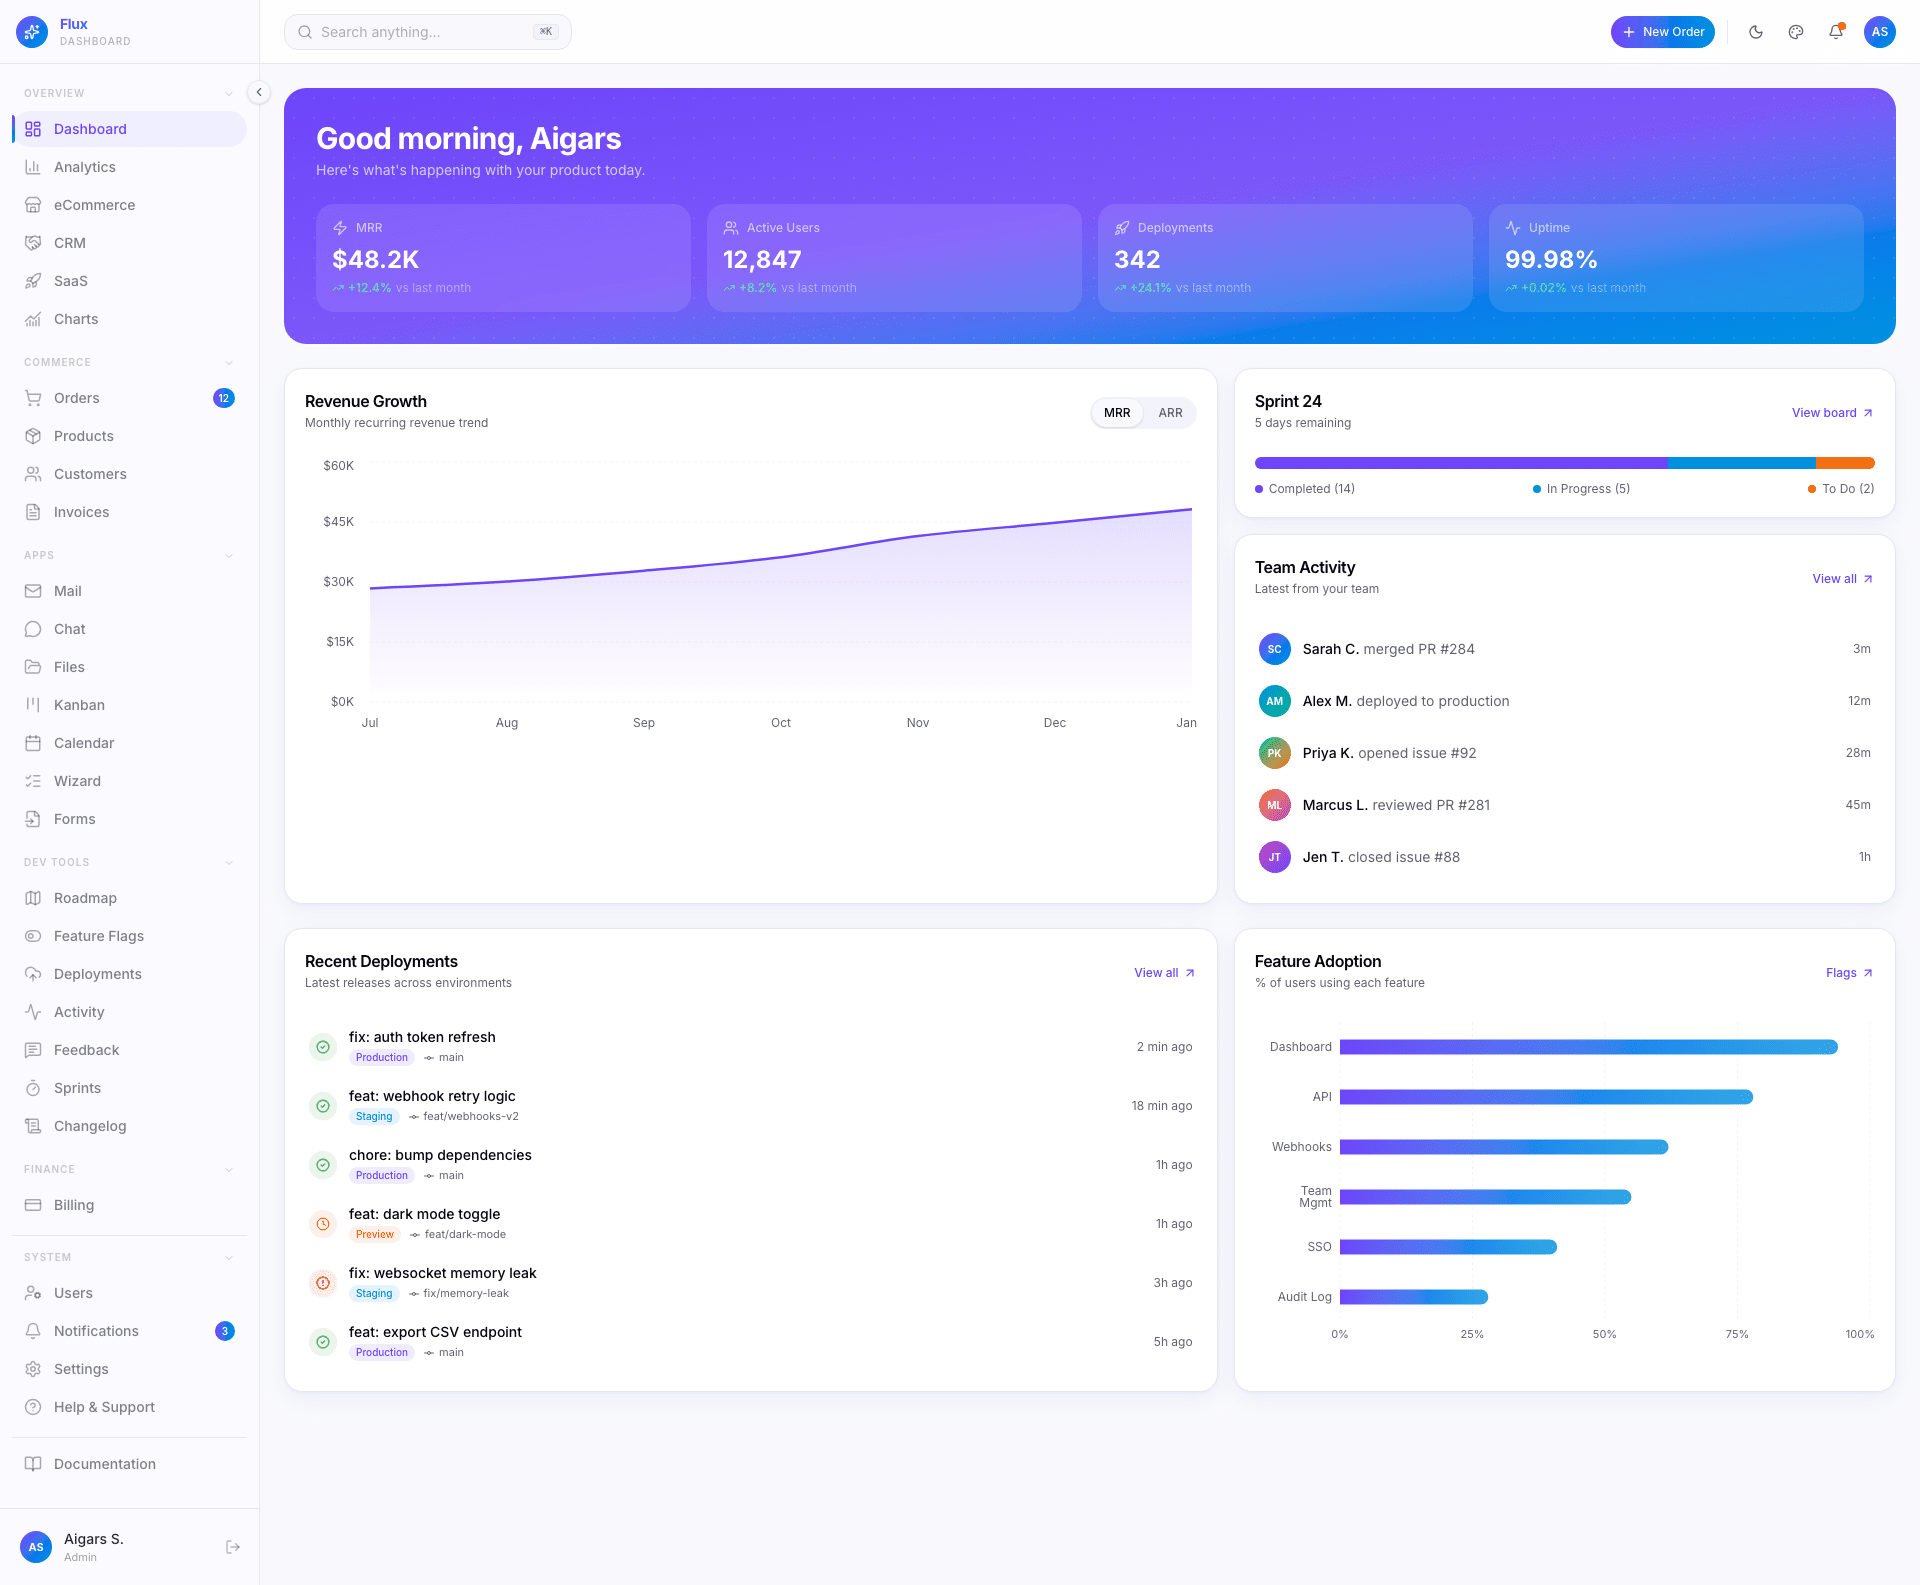Click the notifications bell icon
Viewport: 1920px width, 1585px height.
(x=1836, y=31)
